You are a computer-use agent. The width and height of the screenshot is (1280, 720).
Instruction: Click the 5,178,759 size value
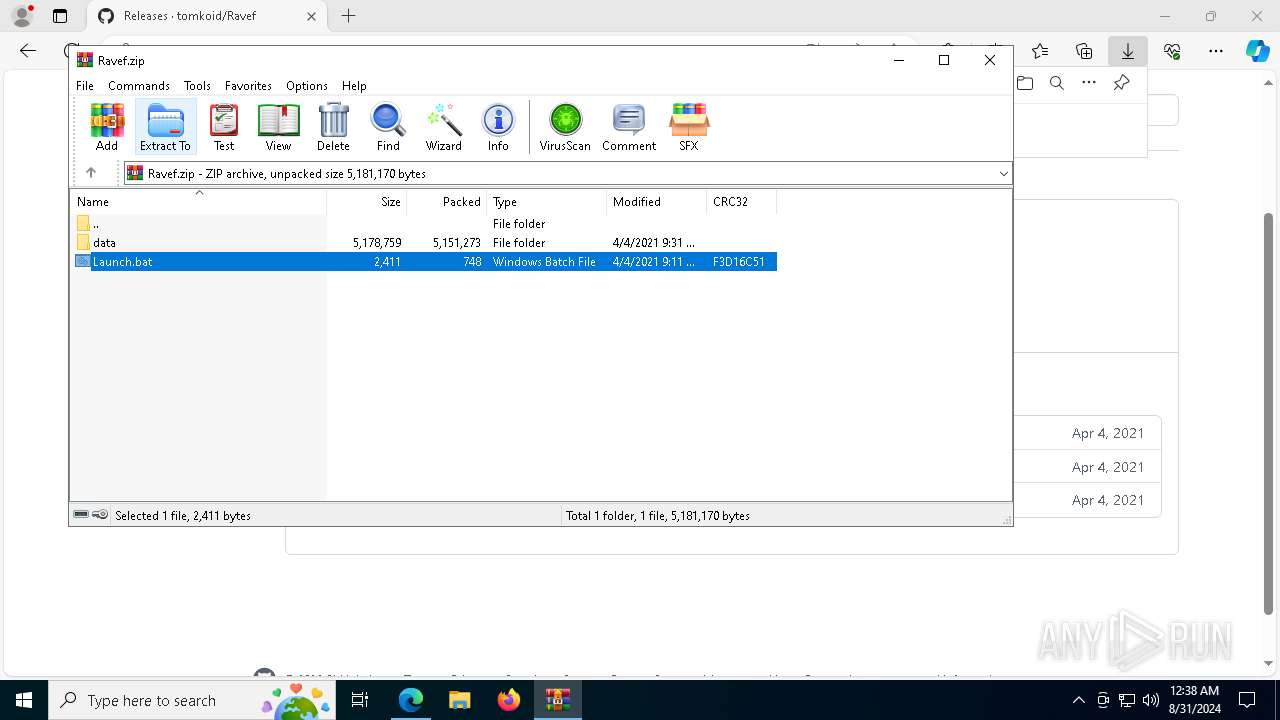(377, 243)
